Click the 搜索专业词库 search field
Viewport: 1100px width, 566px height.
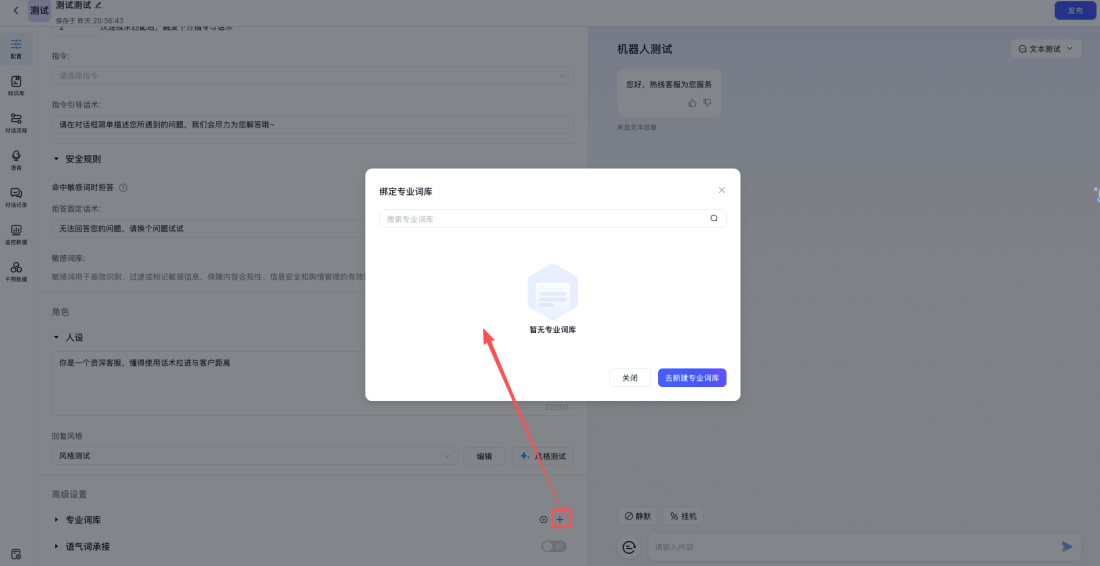pos(540,218)
